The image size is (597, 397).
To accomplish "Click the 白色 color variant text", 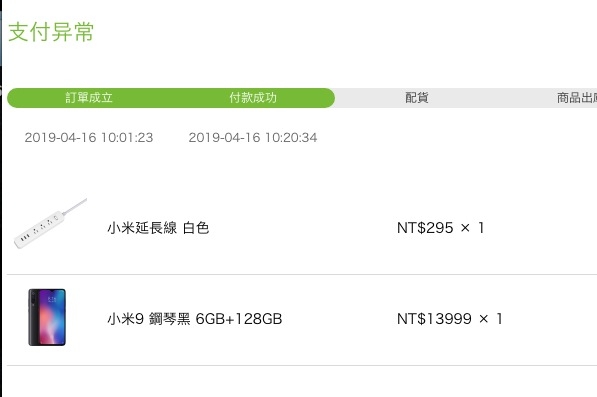I will click(196, 228).
